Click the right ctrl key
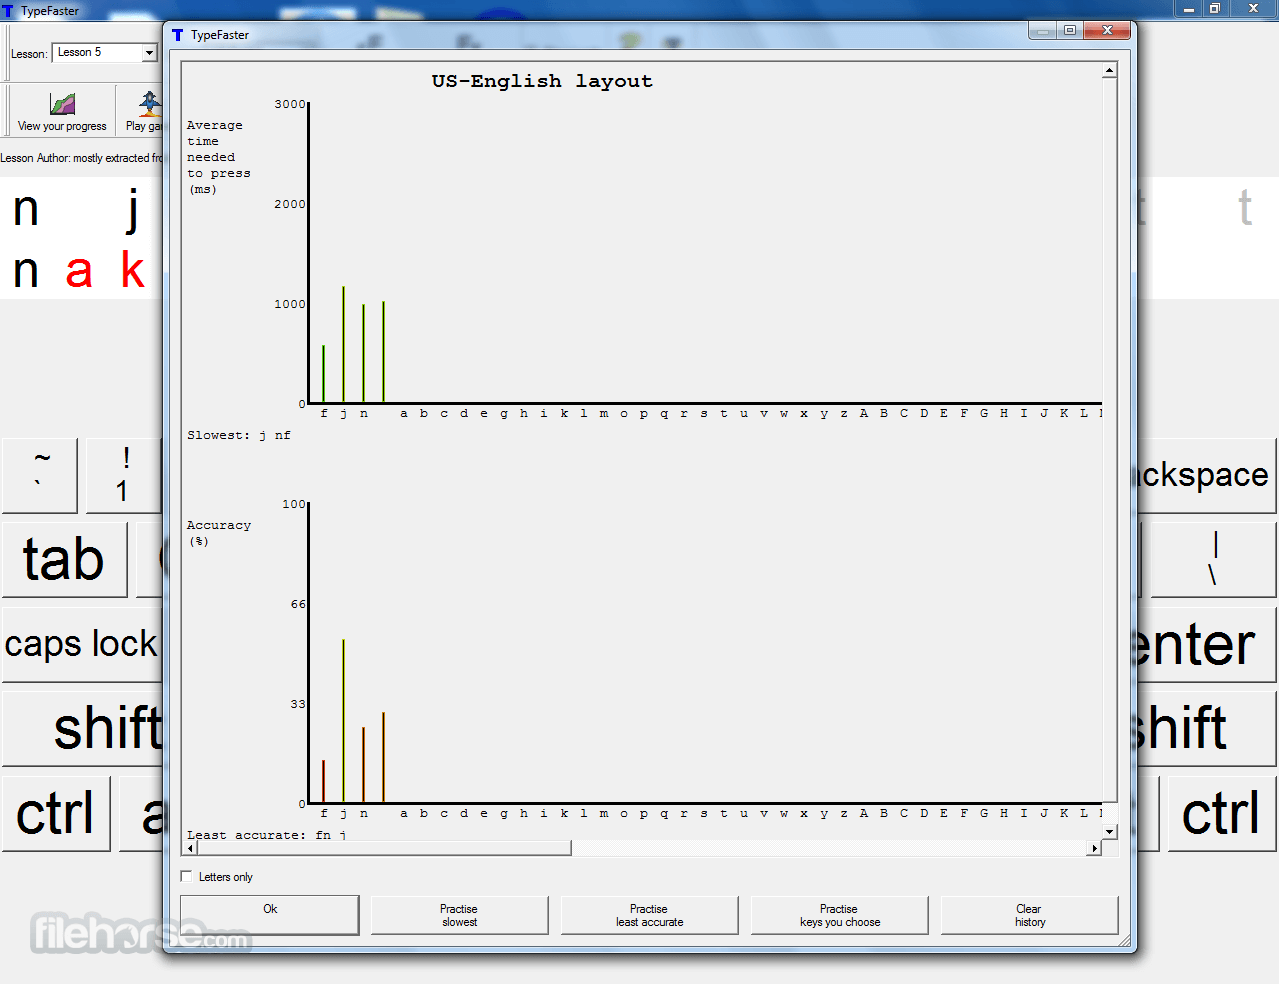 (x=1222, y=814)
